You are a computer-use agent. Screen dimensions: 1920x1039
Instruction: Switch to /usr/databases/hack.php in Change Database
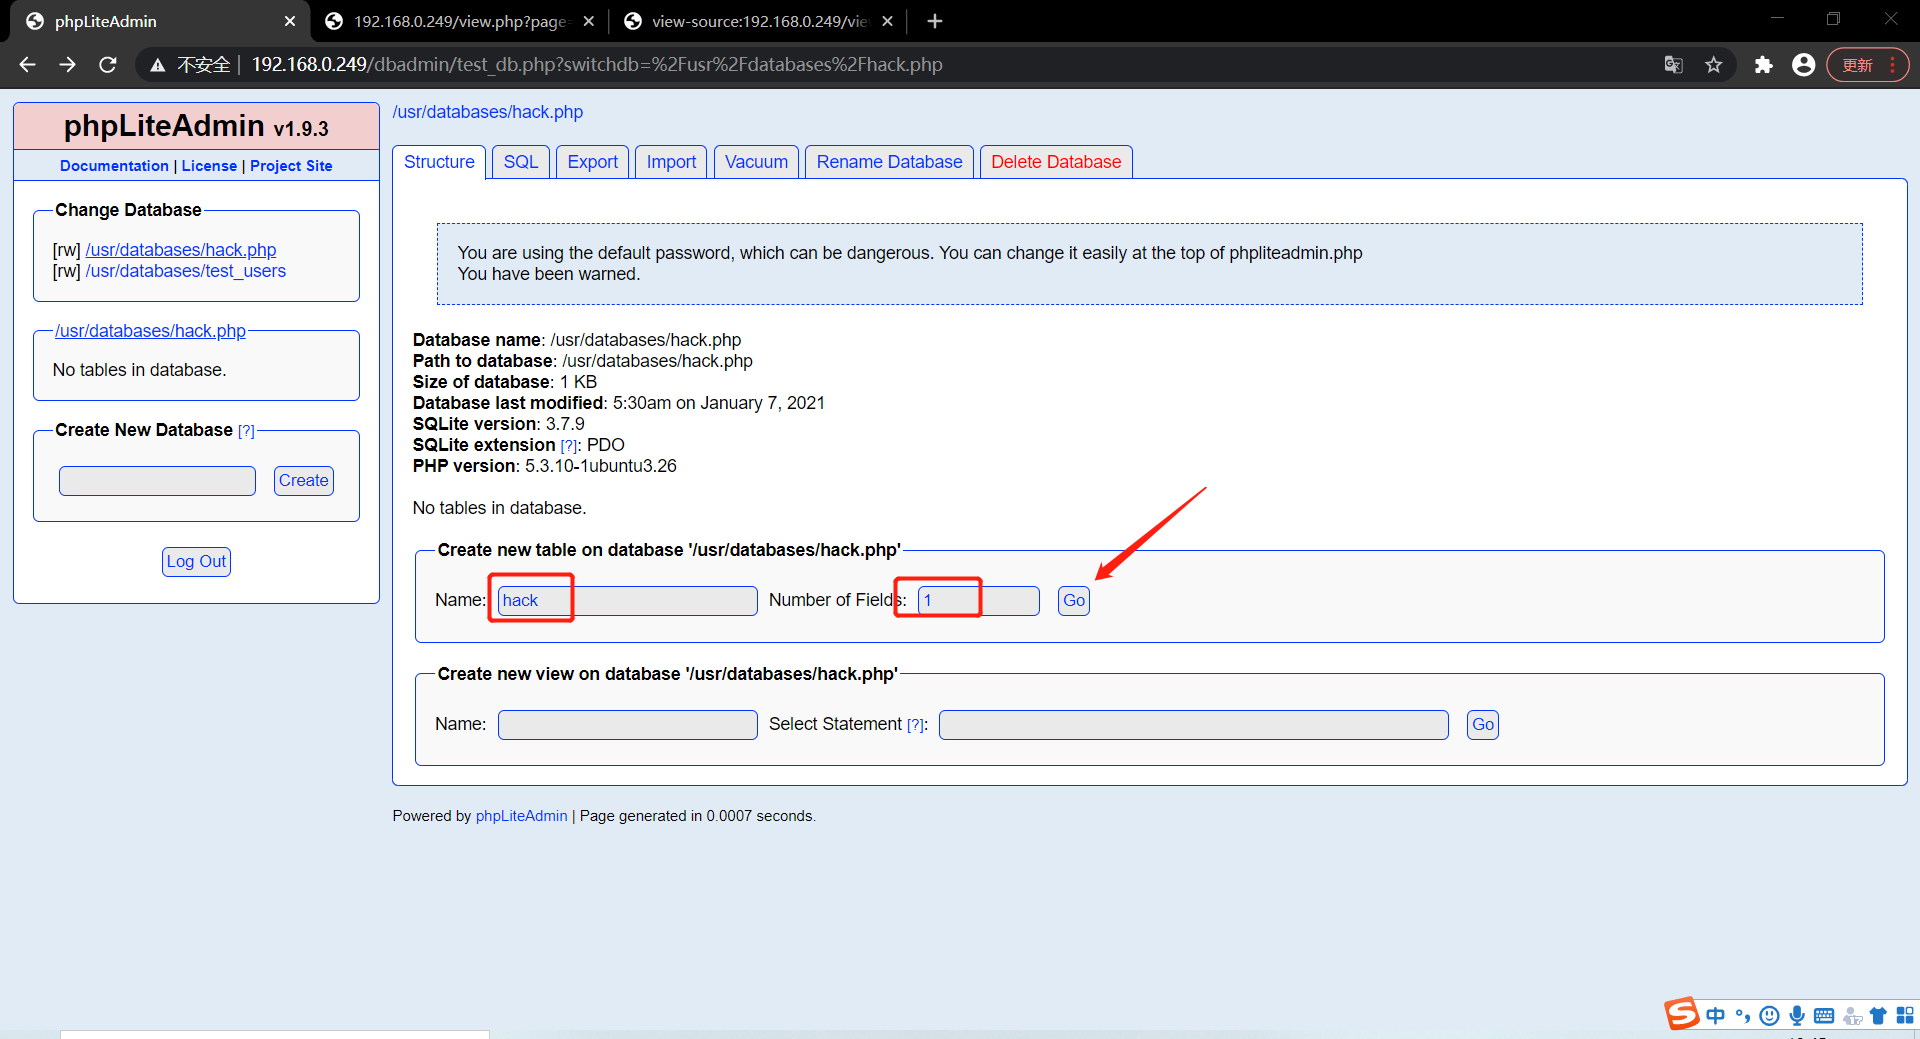coord(181,250)
